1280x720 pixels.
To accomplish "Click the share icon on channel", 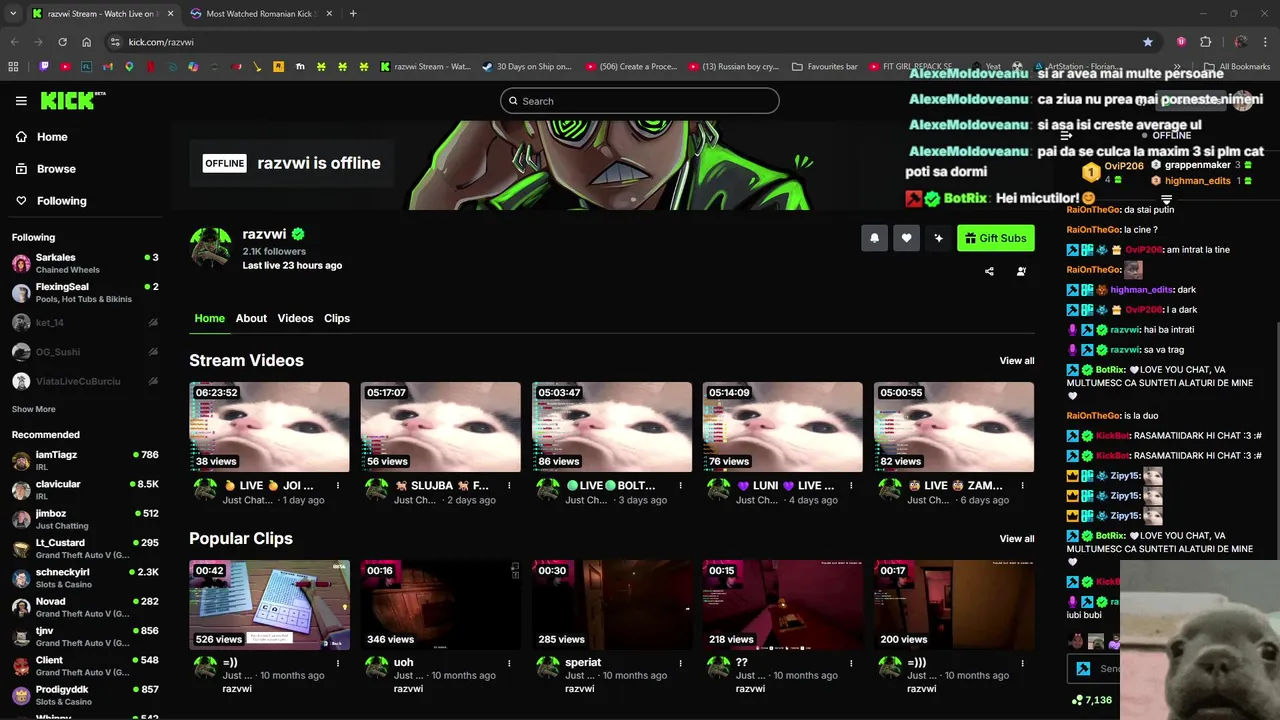I will click(989, 271).
